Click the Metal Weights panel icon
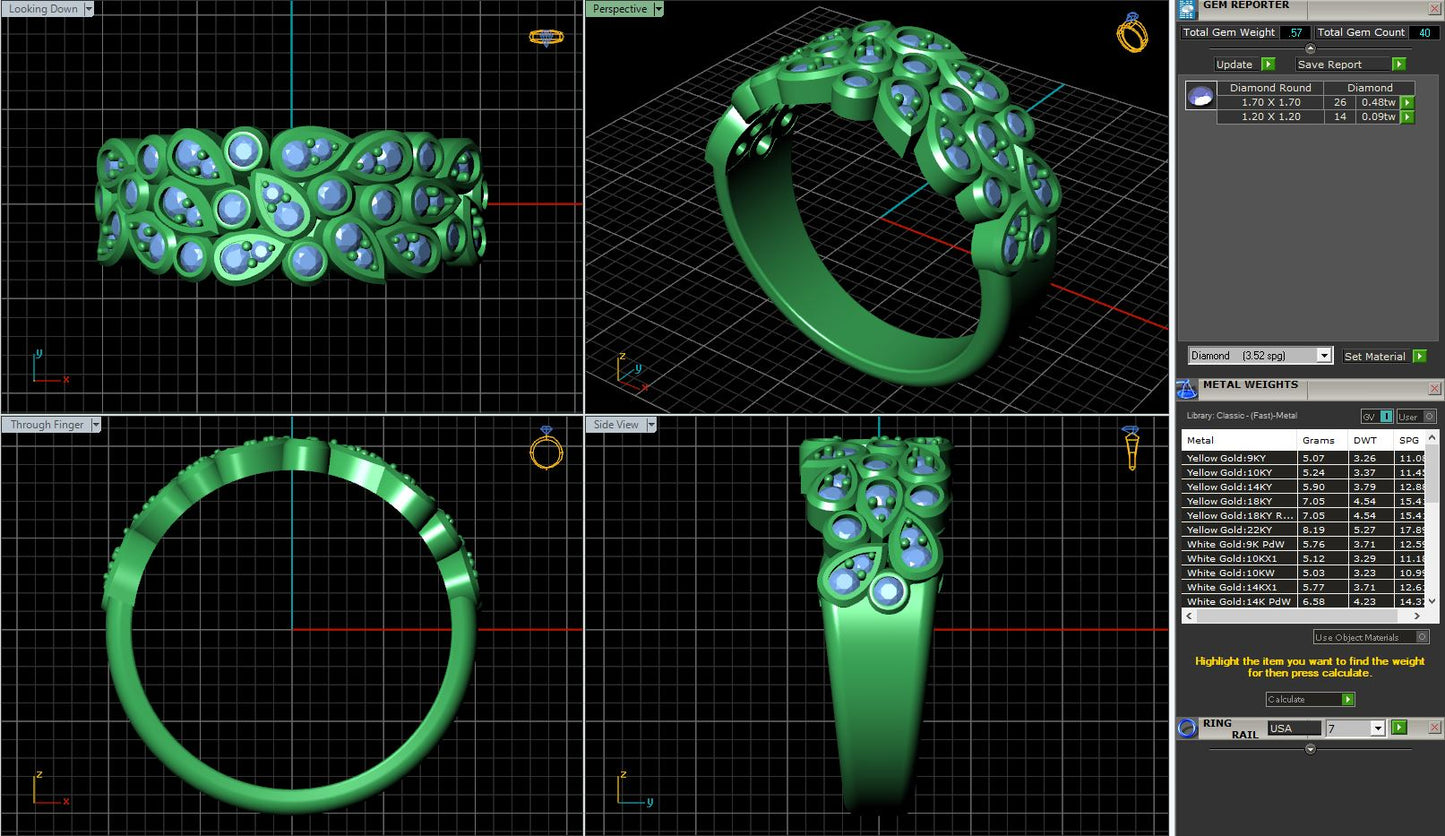 click(x=1187, y=388)
